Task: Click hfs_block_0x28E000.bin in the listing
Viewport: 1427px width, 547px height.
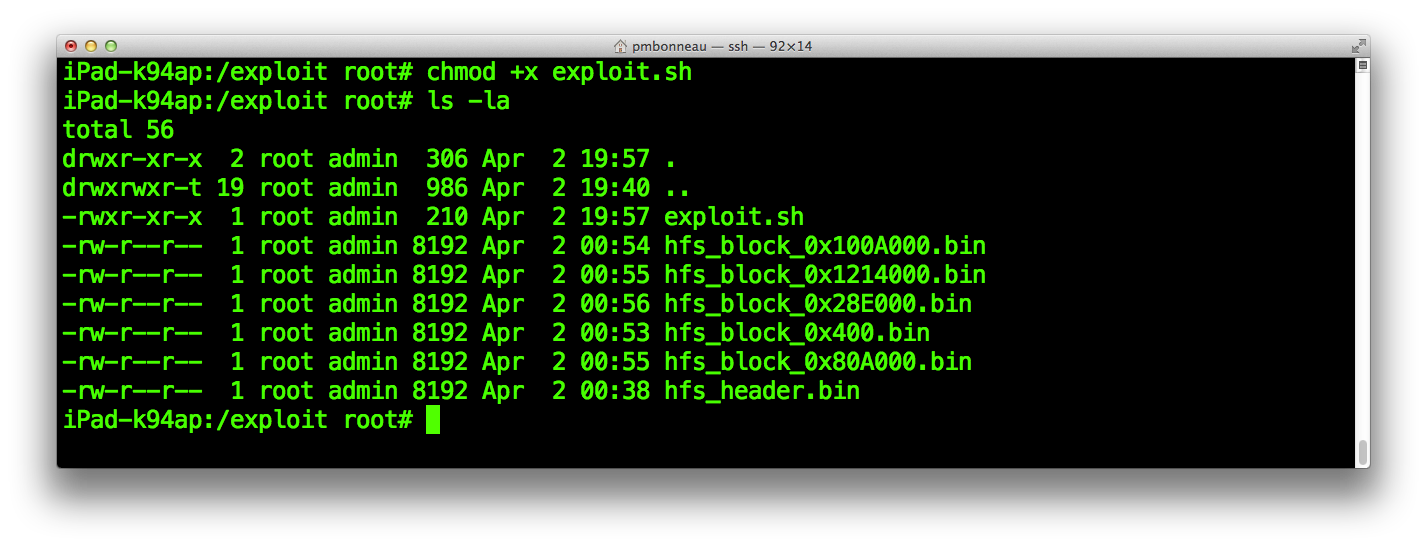Action: 818,304
